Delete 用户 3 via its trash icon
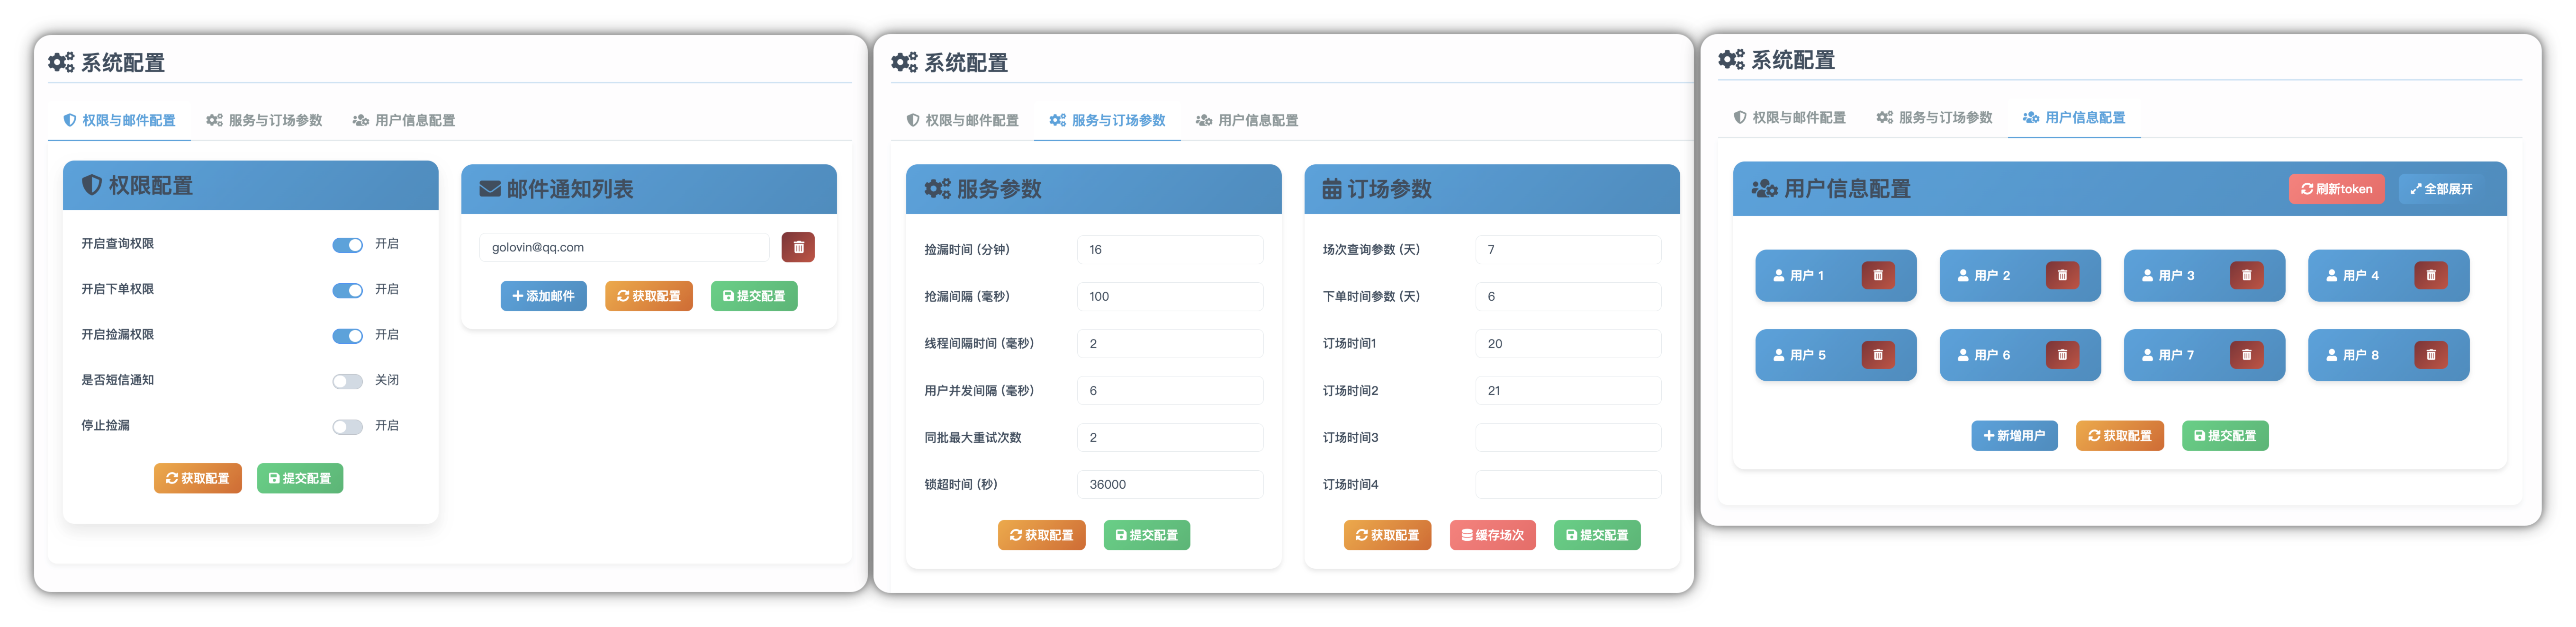Screen dimensions: 2576x627 pyautogui.click(x=2246, y=275)
